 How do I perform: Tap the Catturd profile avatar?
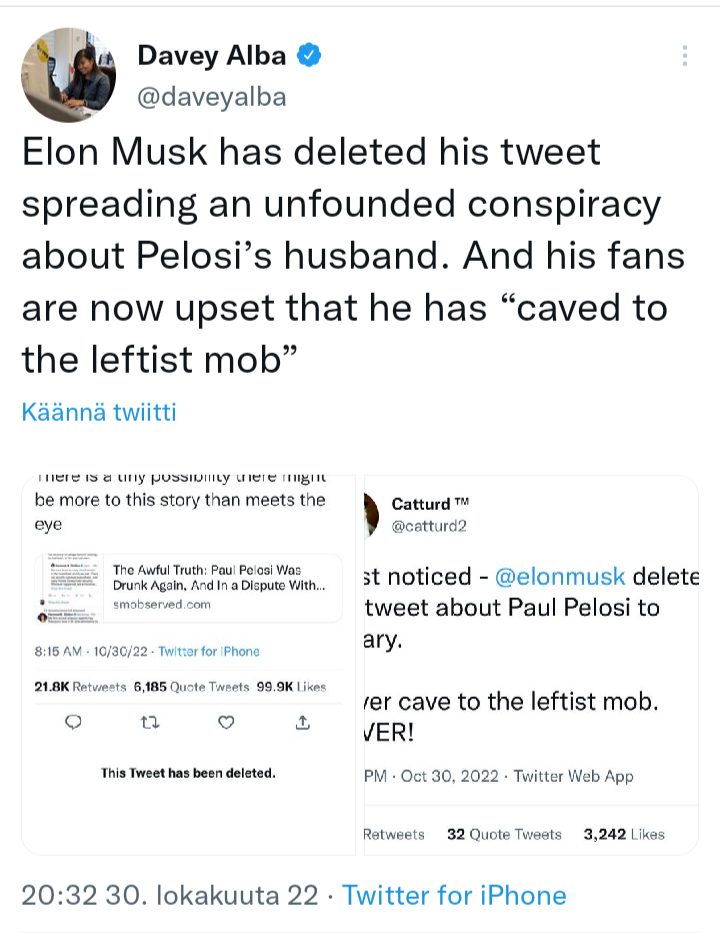[x=370, y=514]
